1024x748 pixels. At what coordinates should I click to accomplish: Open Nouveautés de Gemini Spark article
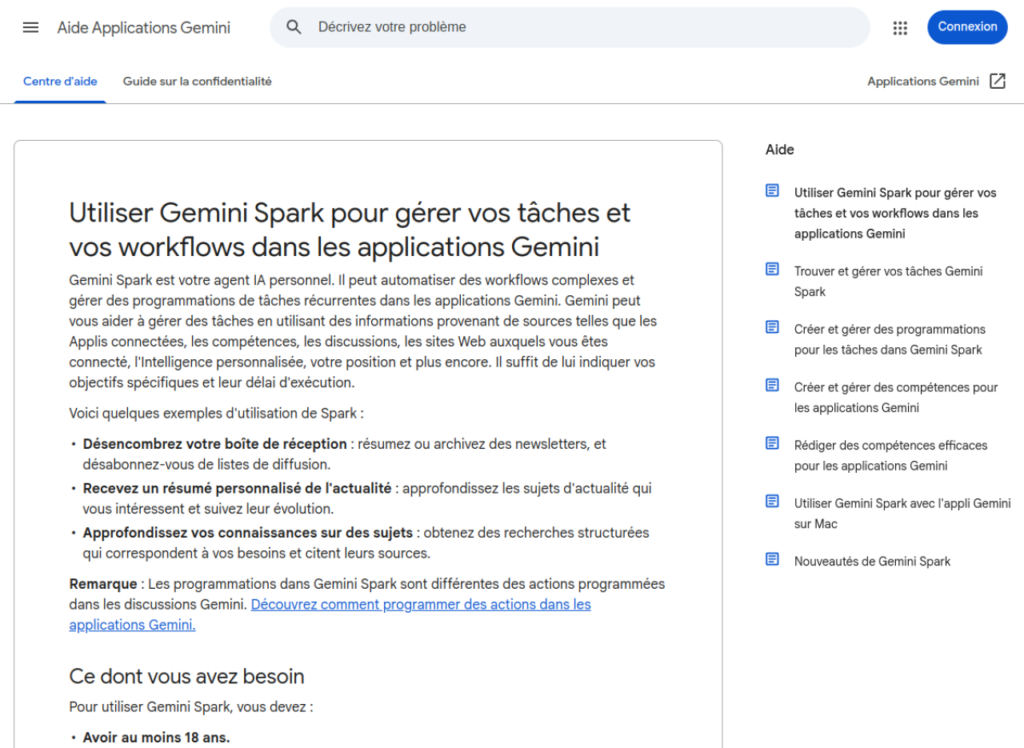tap(872, 561)
